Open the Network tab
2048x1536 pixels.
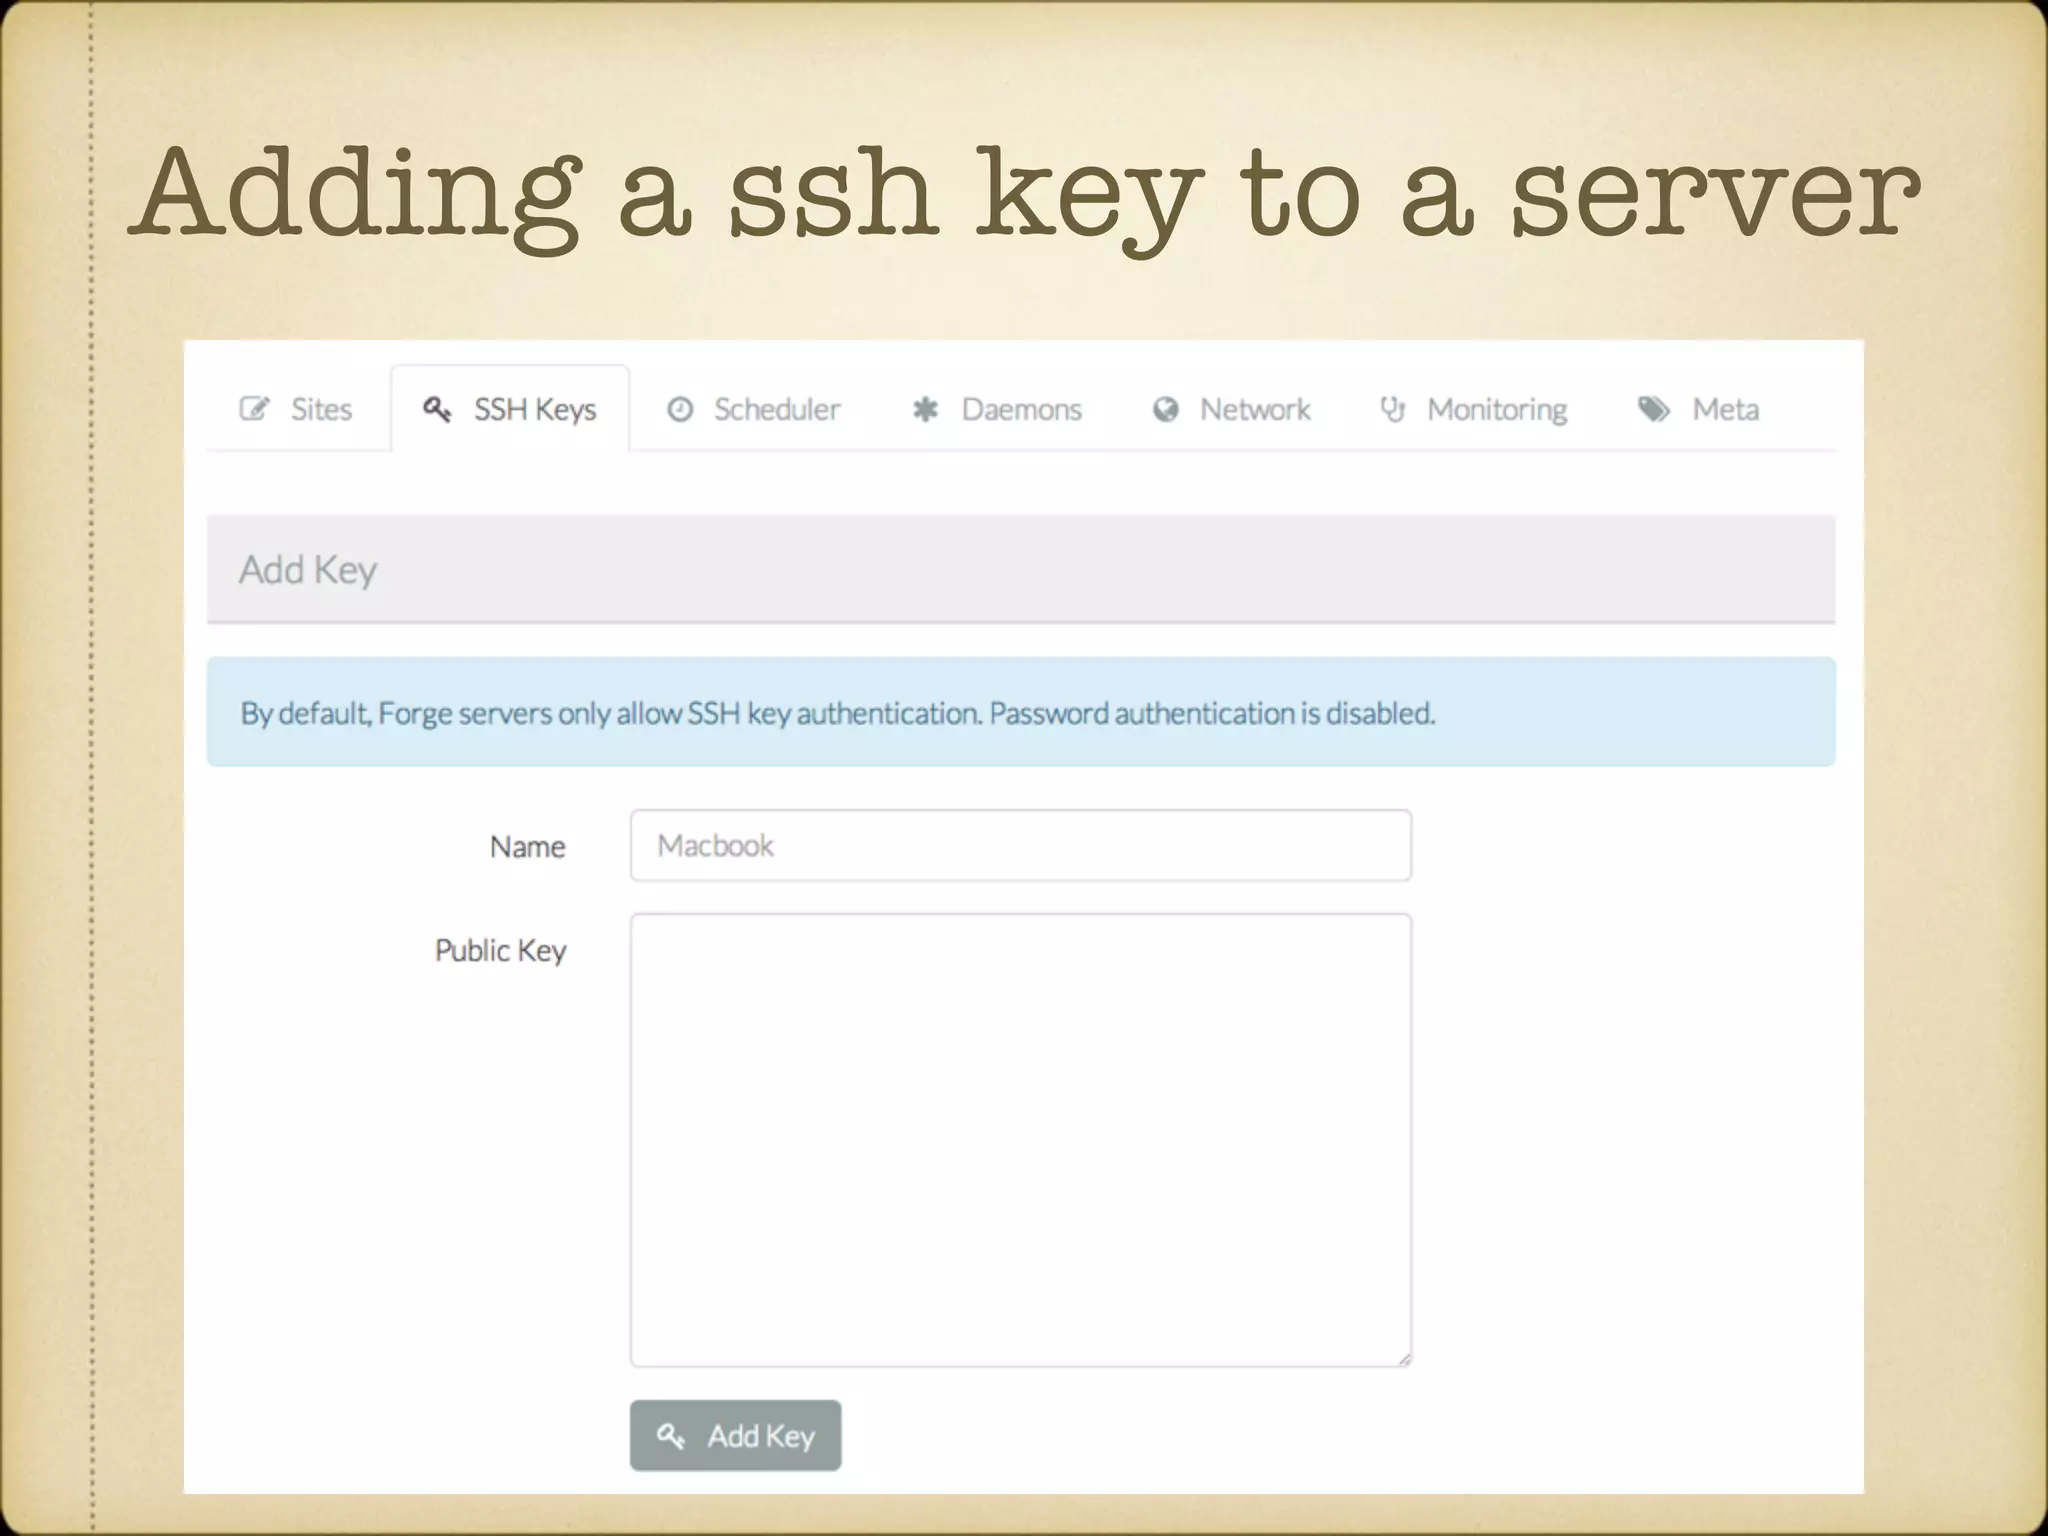(1231, 409)
